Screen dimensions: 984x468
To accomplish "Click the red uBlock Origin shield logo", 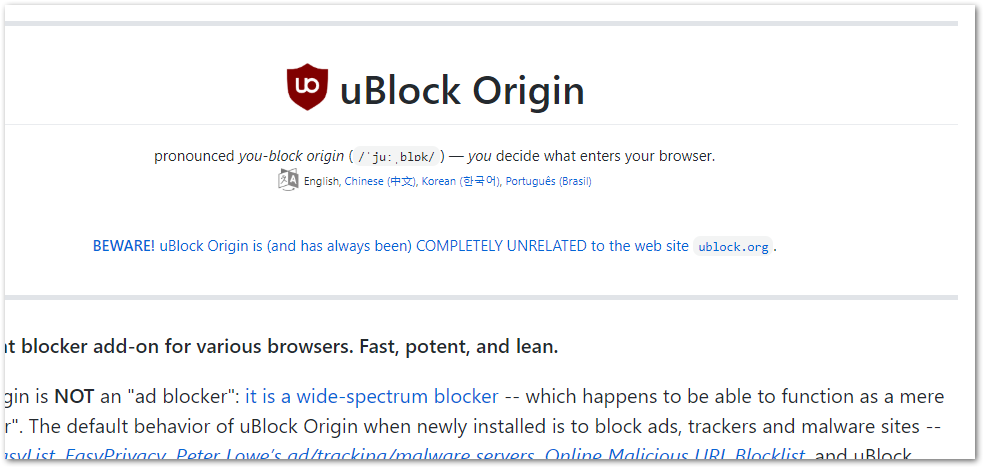I will [307, 87].
